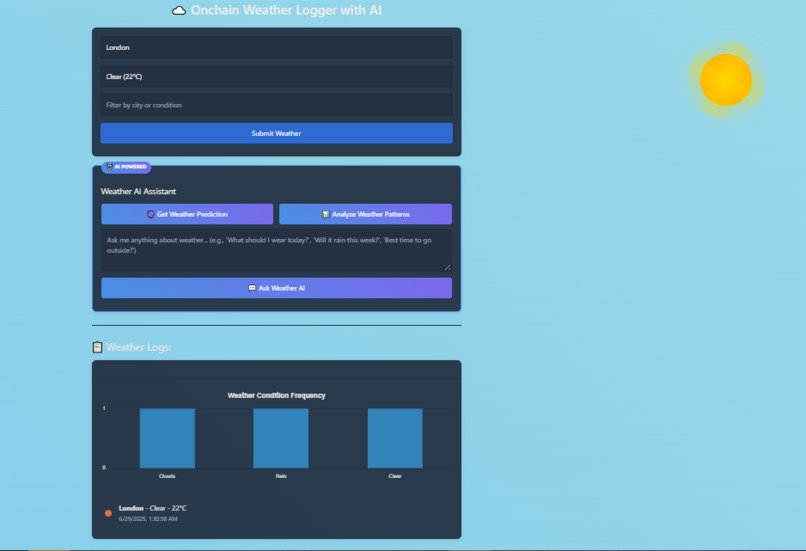
Task: Click the Ask me anything about weather textbox
Action: click(x=277, y=250)
